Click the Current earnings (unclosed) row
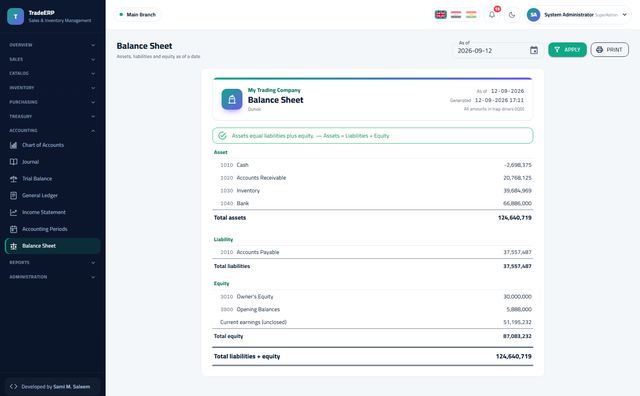This screenshot has width=640, height=396. coord(373,322)
